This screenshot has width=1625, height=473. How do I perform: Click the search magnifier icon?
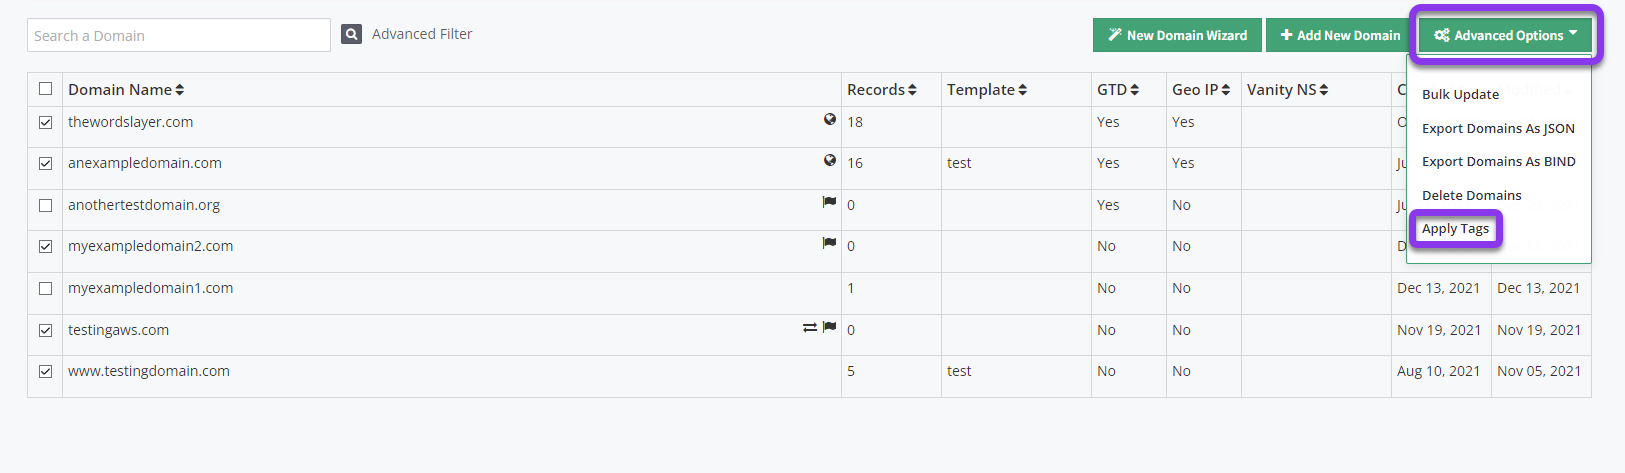click(x=351, y=34)
